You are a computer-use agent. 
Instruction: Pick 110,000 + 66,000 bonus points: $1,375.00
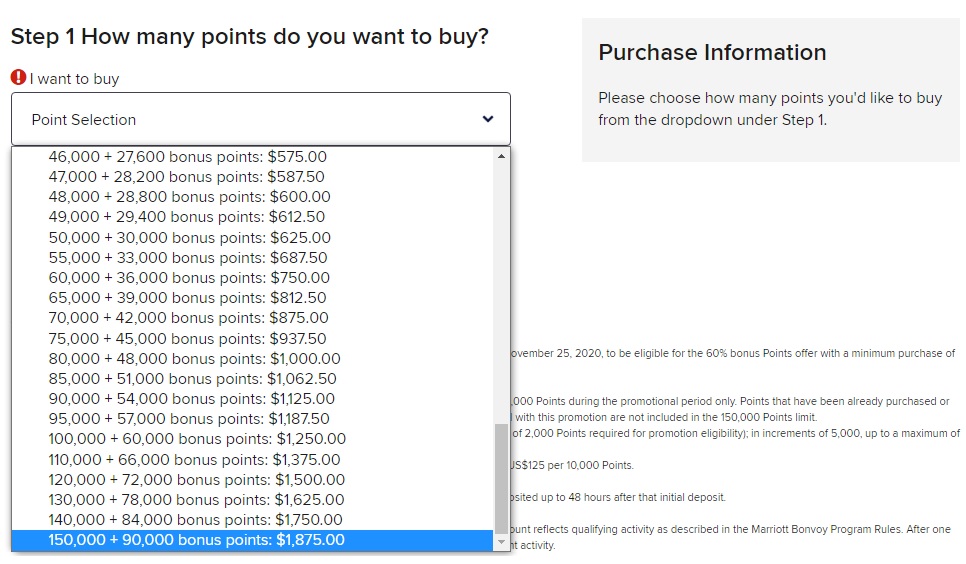tap(195, 459)
